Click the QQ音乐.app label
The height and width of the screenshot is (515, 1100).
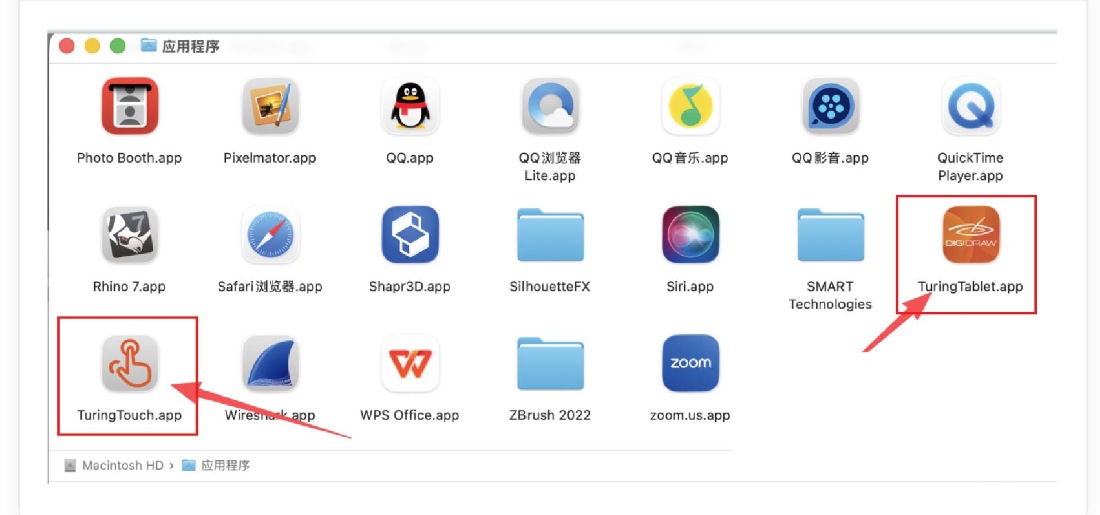(690, 158)
